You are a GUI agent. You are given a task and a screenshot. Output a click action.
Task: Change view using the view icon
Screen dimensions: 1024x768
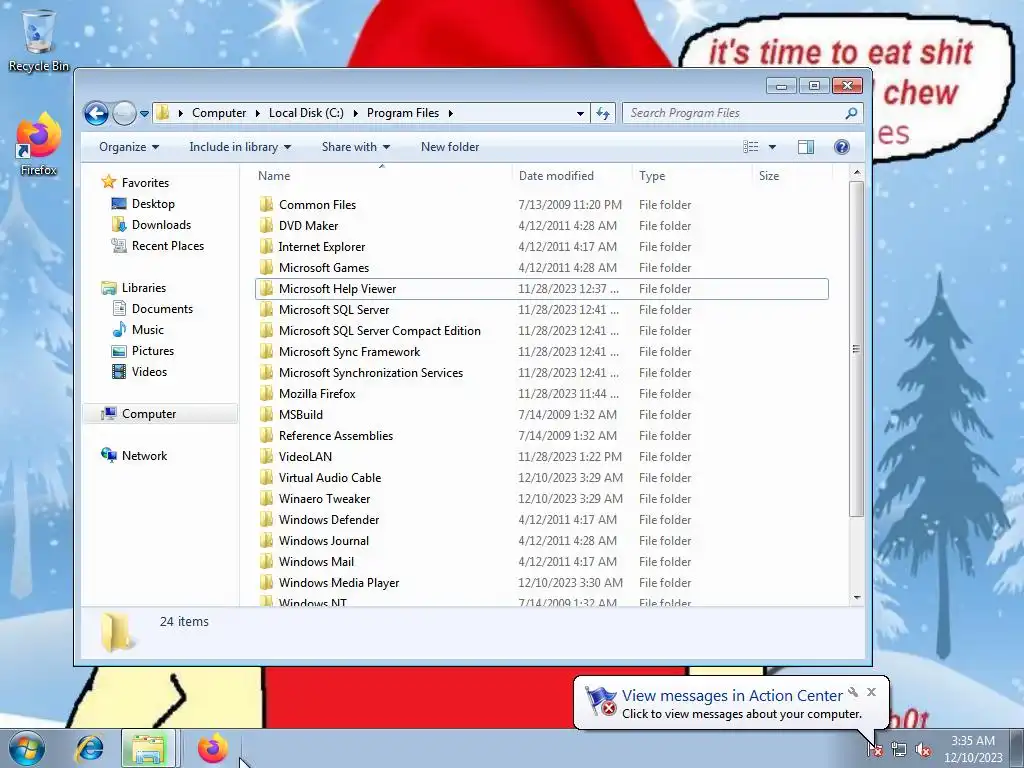(751, 147)
